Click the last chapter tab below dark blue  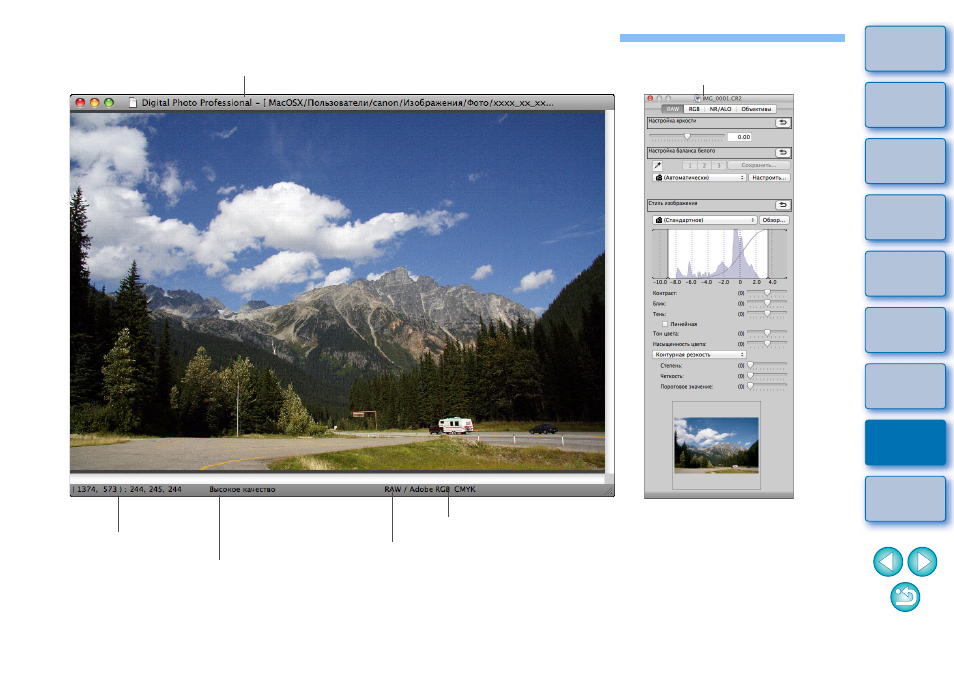[x=905, y=499]
